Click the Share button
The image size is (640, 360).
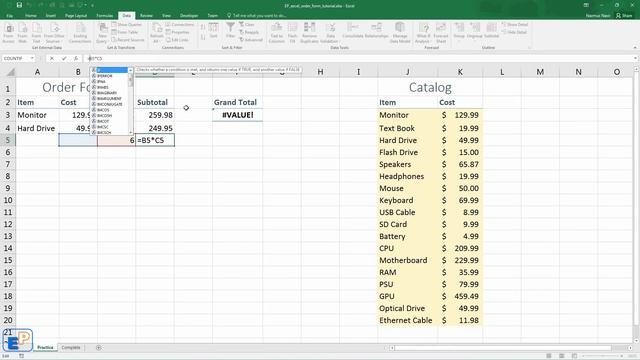coord(624,16)
